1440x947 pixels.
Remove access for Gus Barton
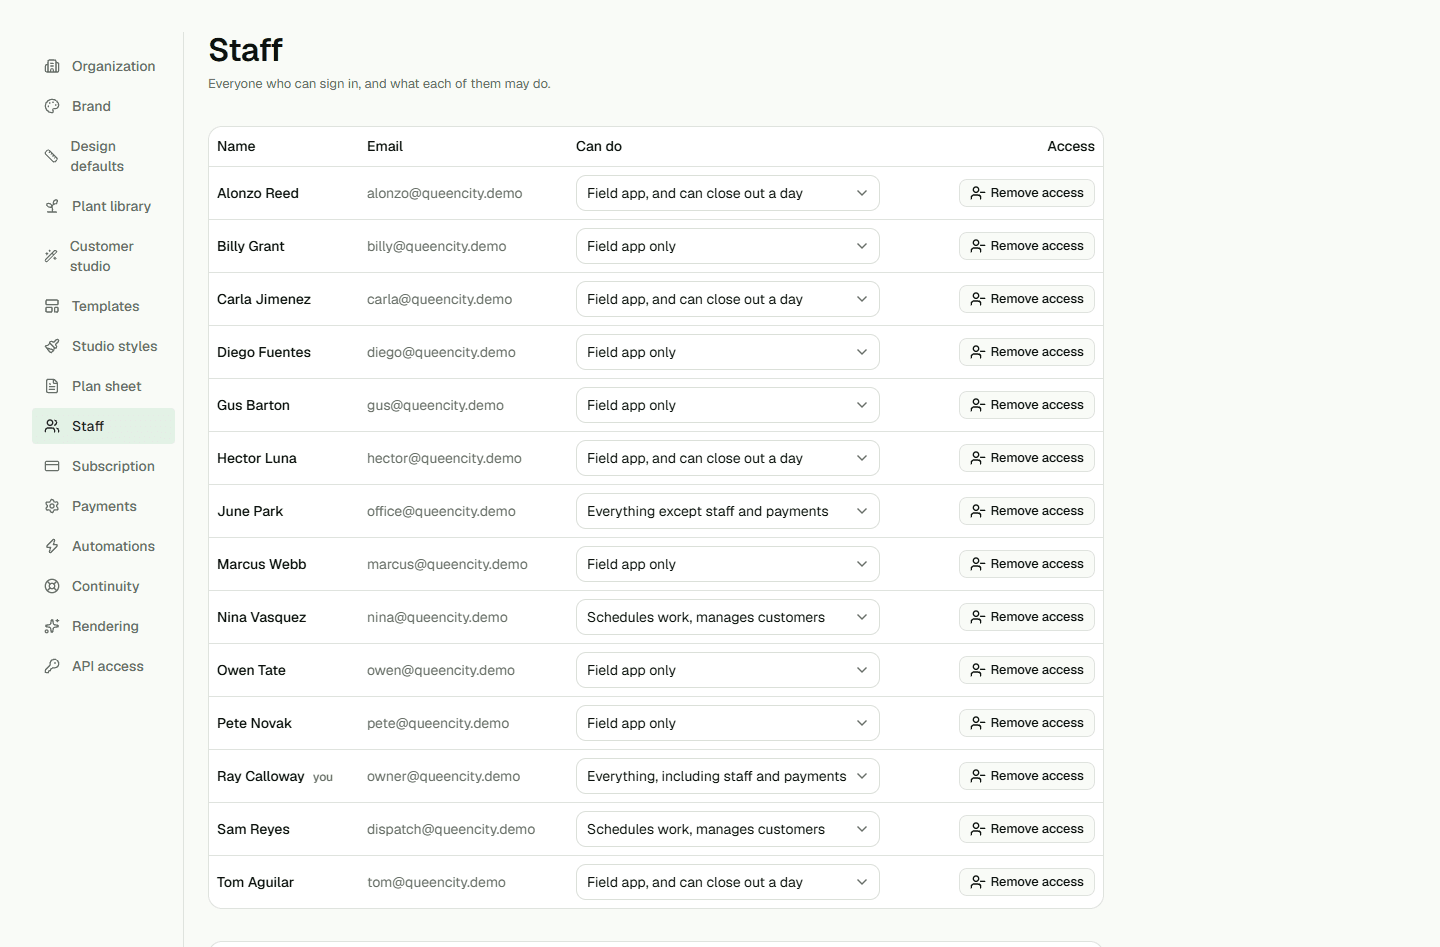point(1027,405)
